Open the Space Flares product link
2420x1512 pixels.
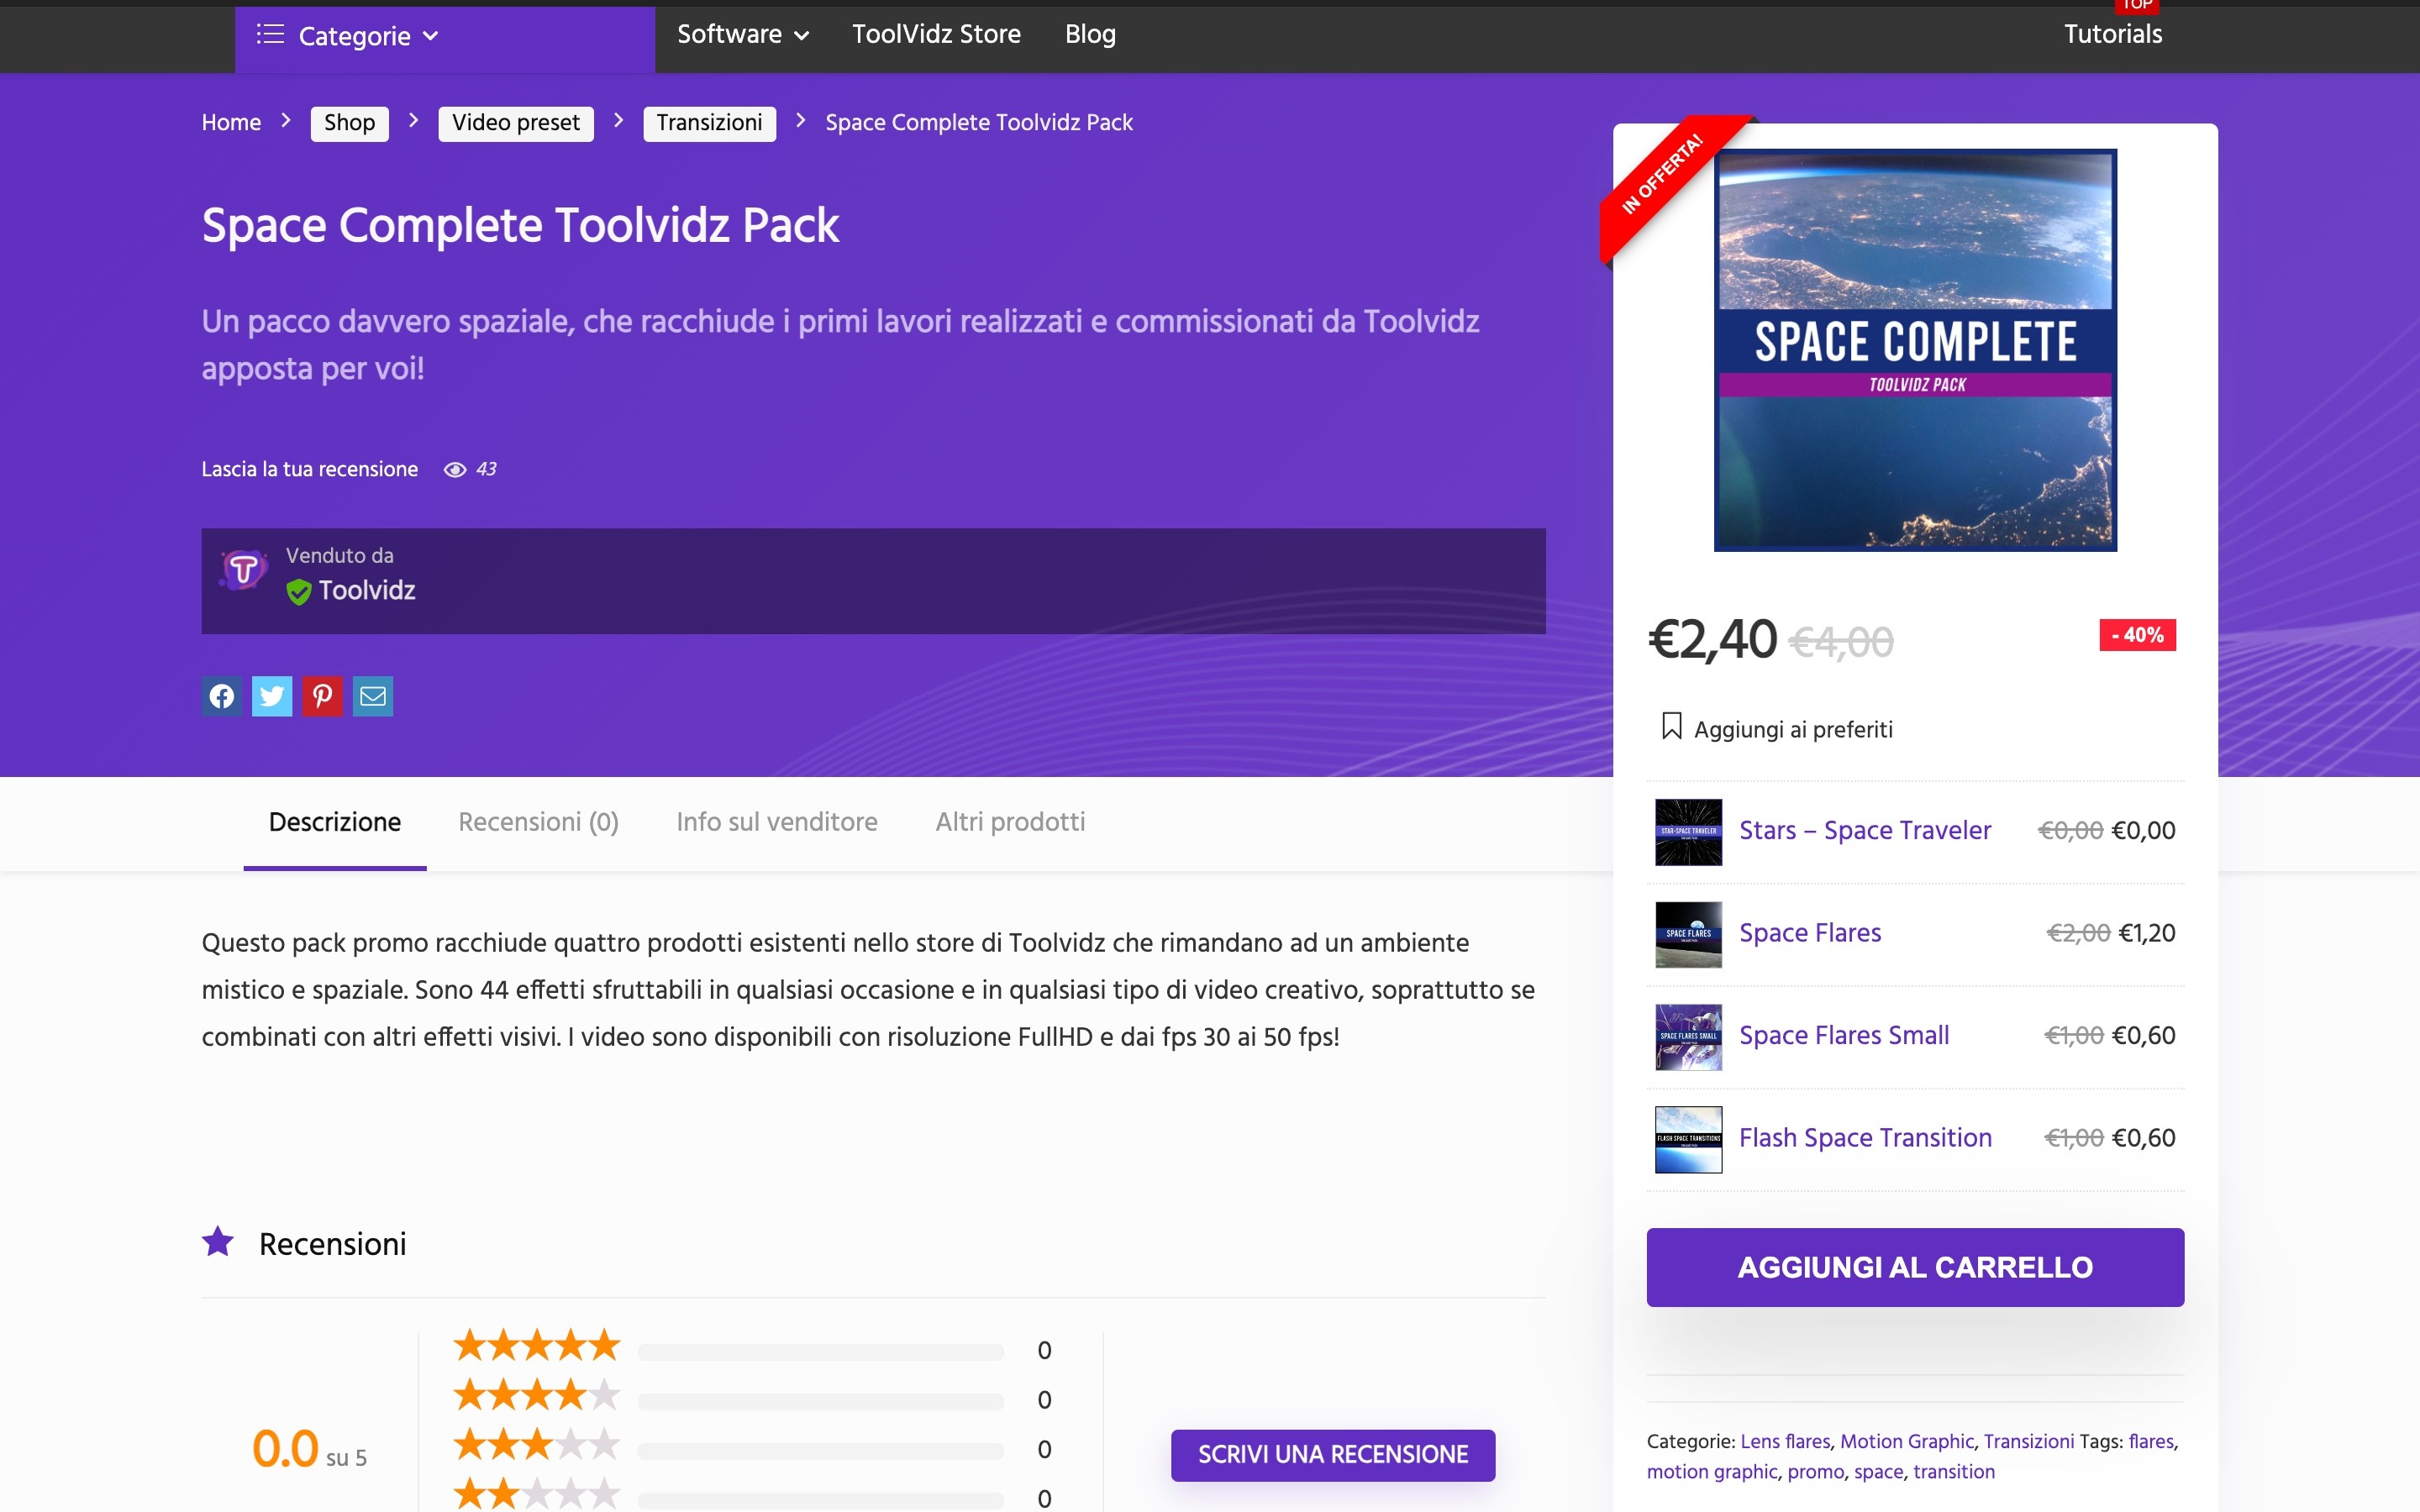(x=1810, y=933)
